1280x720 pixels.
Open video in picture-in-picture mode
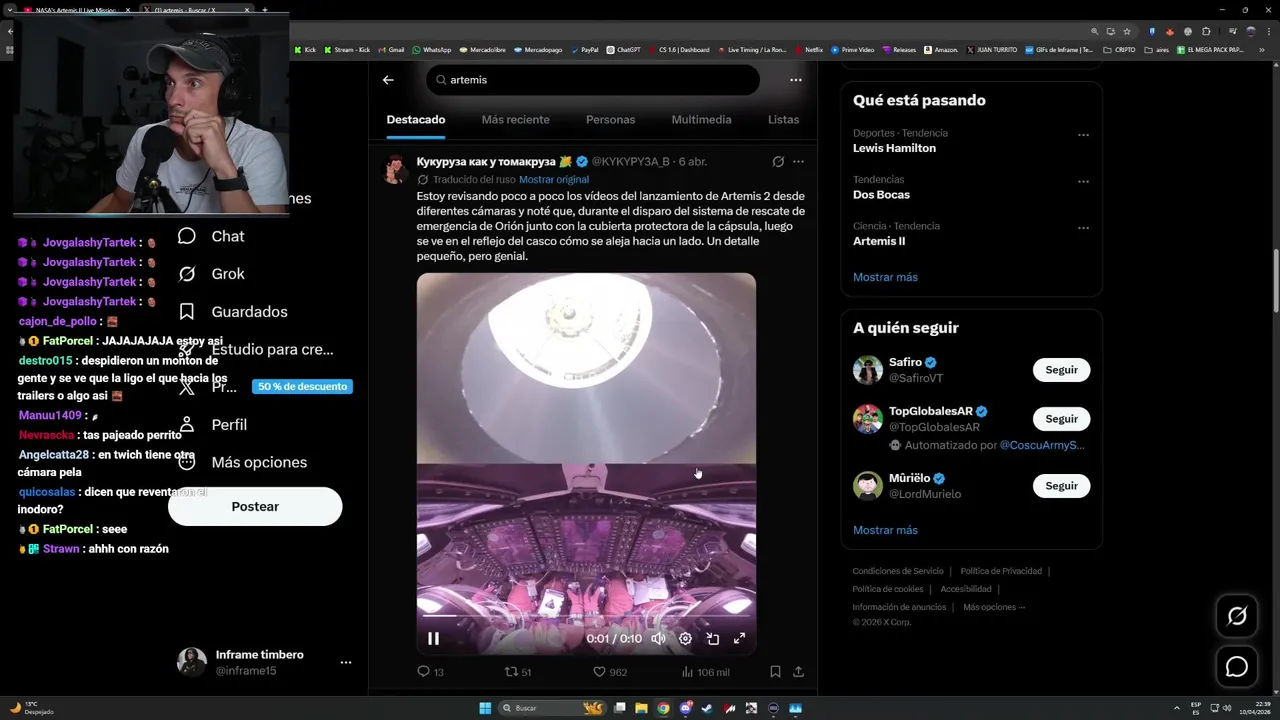(x=713, y=638)
